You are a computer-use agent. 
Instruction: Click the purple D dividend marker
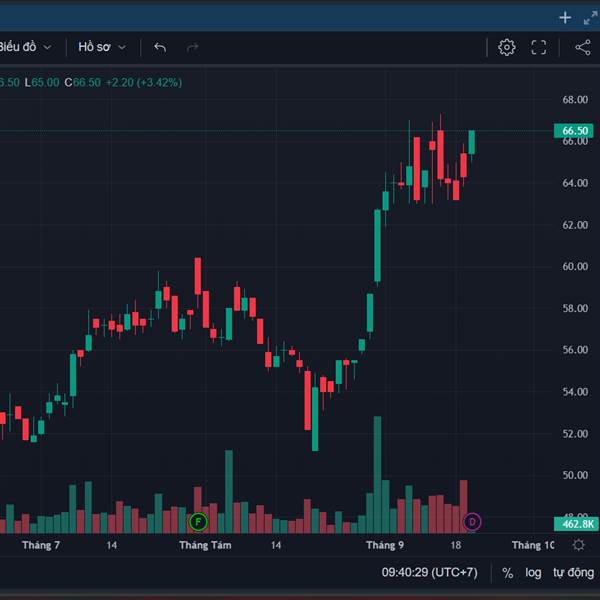click(472, 522)
